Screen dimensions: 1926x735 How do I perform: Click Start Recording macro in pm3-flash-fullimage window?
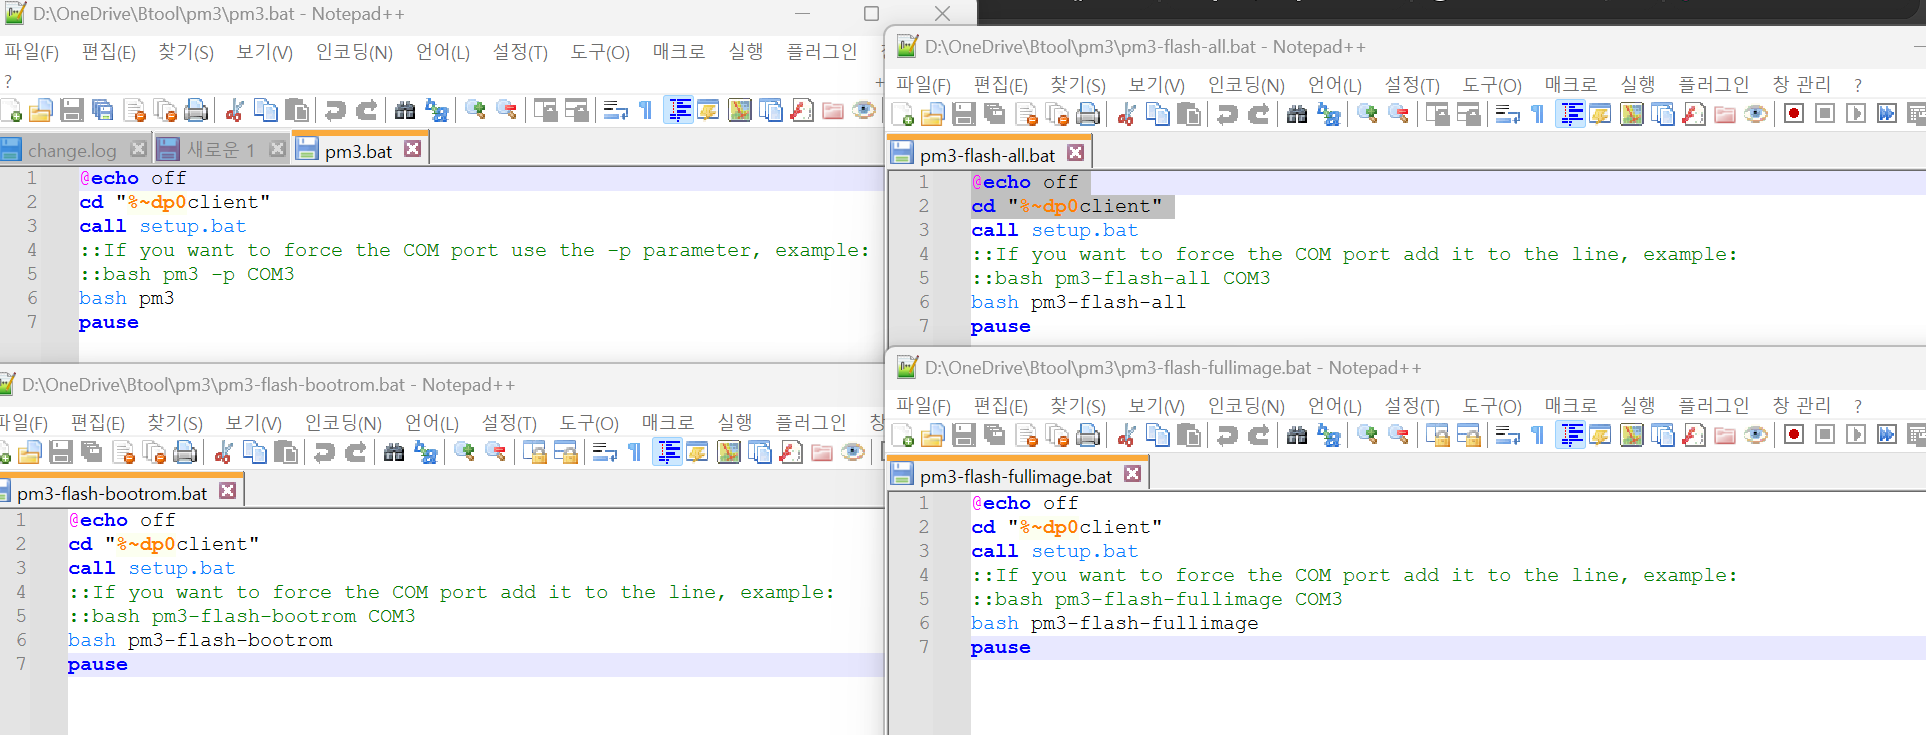(1794, 435)
